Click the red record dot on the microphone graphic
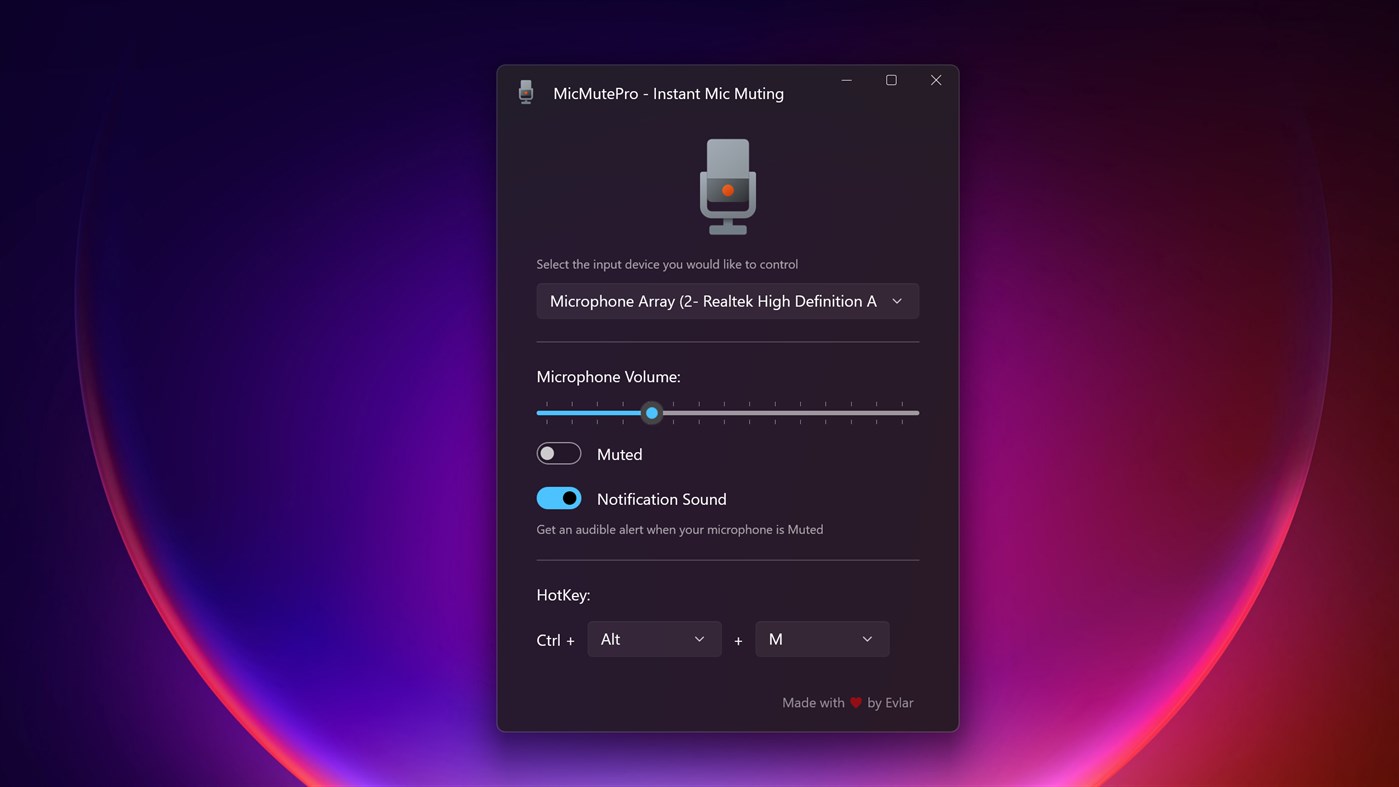Screen dimensions: 1399x787 click(727, 189)
